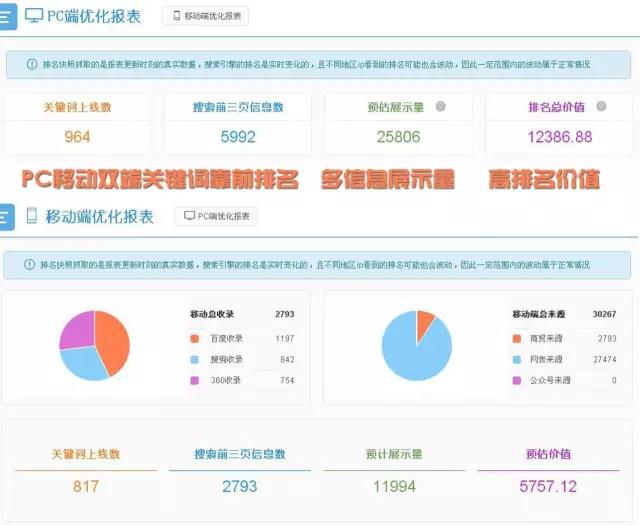Click the monitor icon beside PC端优化报表 heading
This screenshot has width=640, height=525.
tap(34, 16)
